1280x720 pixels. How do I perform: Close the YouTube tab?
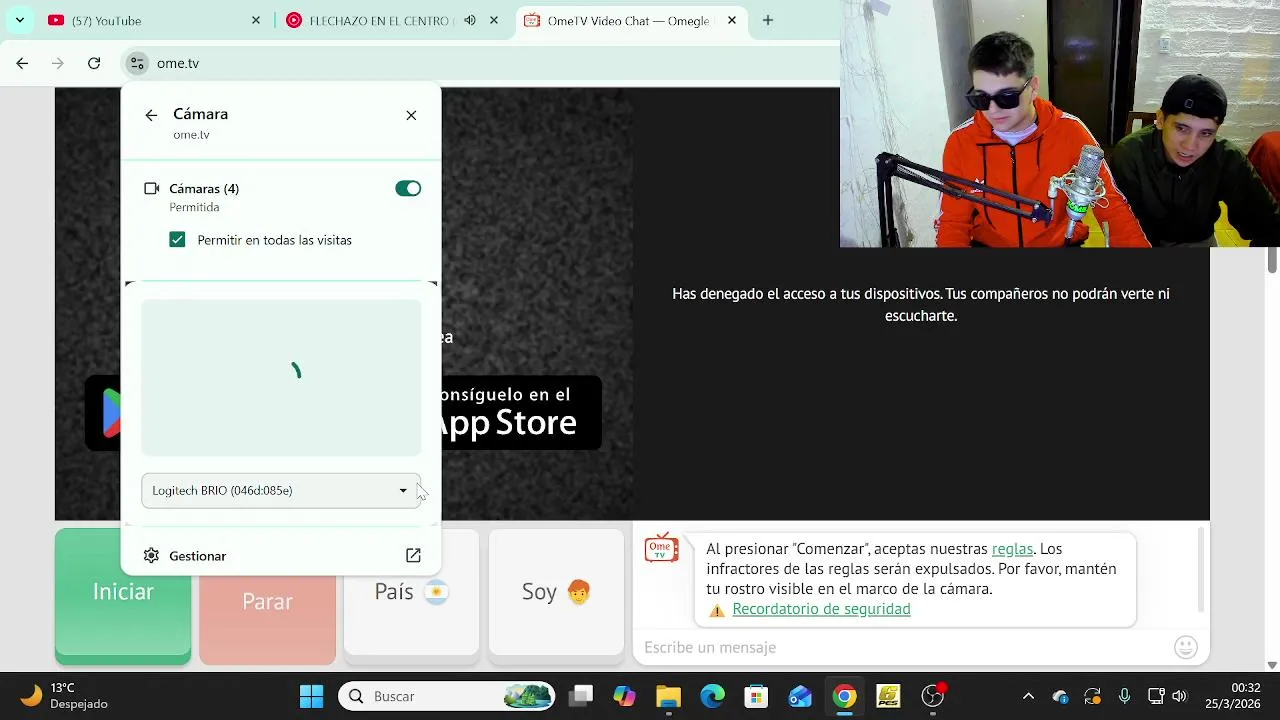[x=256, y=20]
